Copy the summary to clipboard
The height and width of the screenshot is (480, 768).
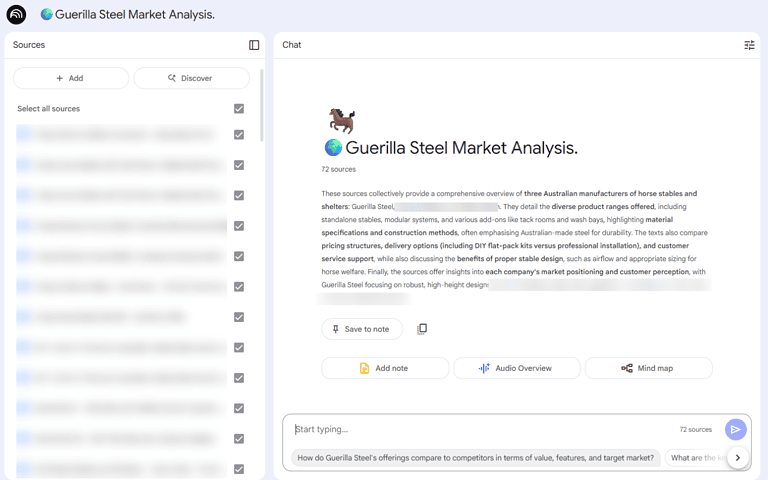pyautogui.click(x=422, y=329)
